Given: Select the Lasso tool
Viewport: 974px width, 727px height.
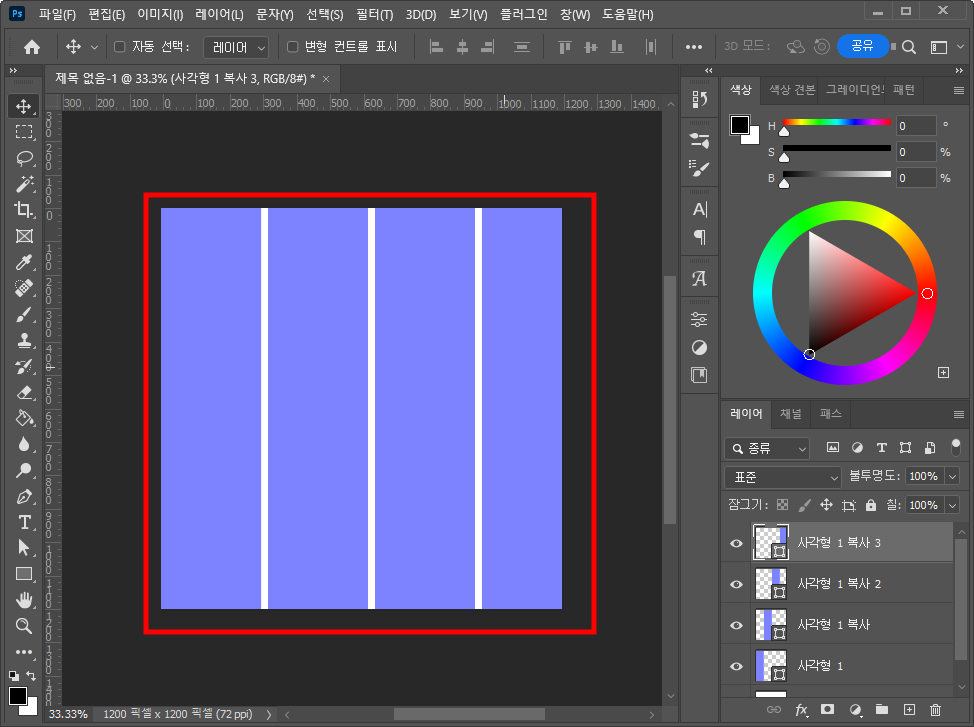Looking at the screenshot, I should coord(24,158).
